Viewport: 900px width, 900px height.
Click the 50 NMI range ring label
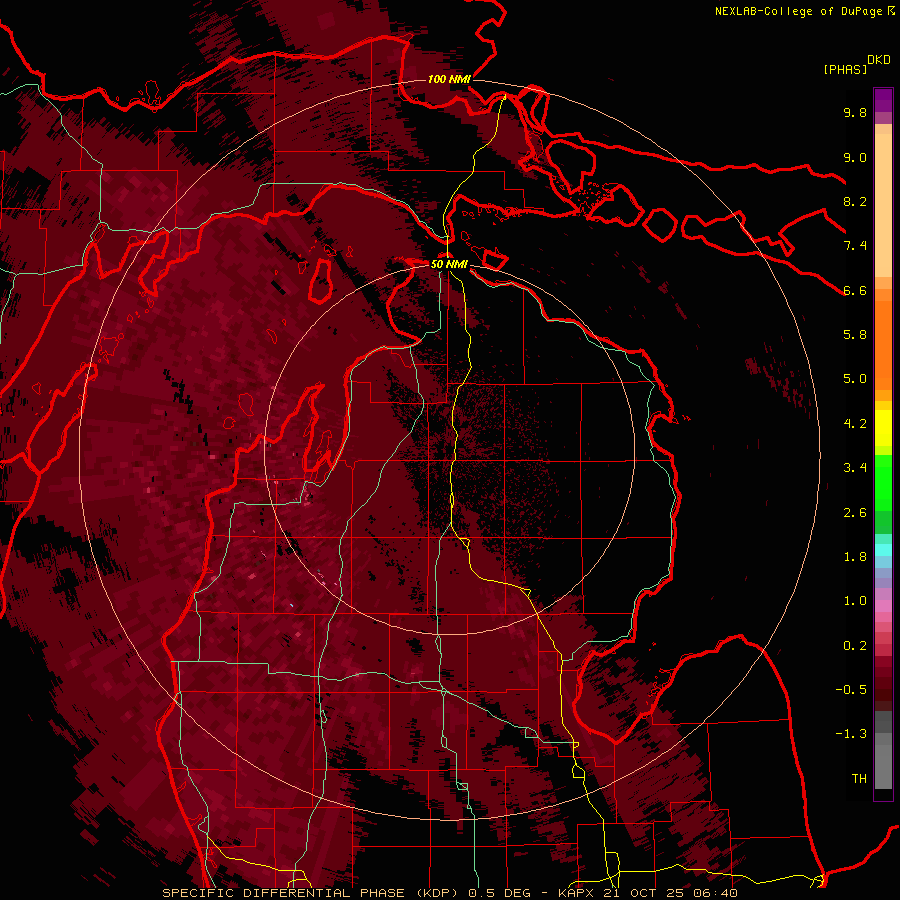tap(449, 264)
